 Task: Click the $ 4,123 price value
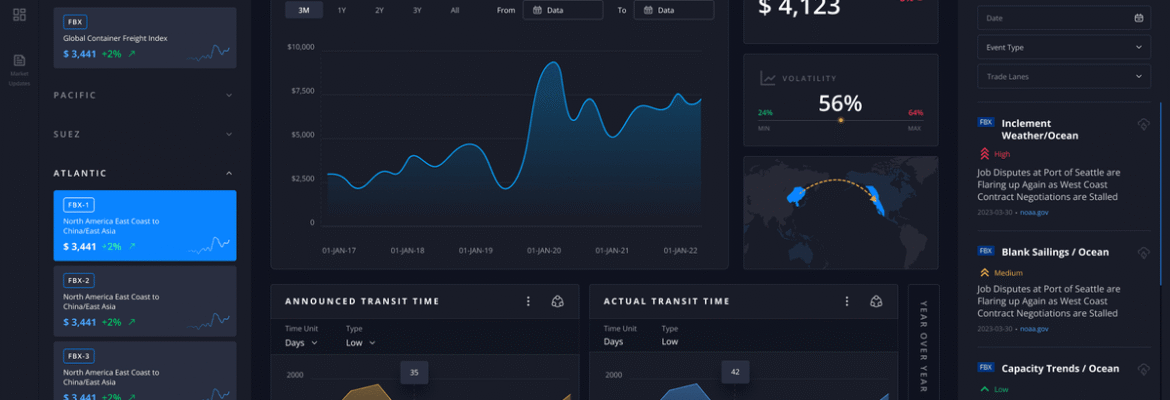coord(799,8)
